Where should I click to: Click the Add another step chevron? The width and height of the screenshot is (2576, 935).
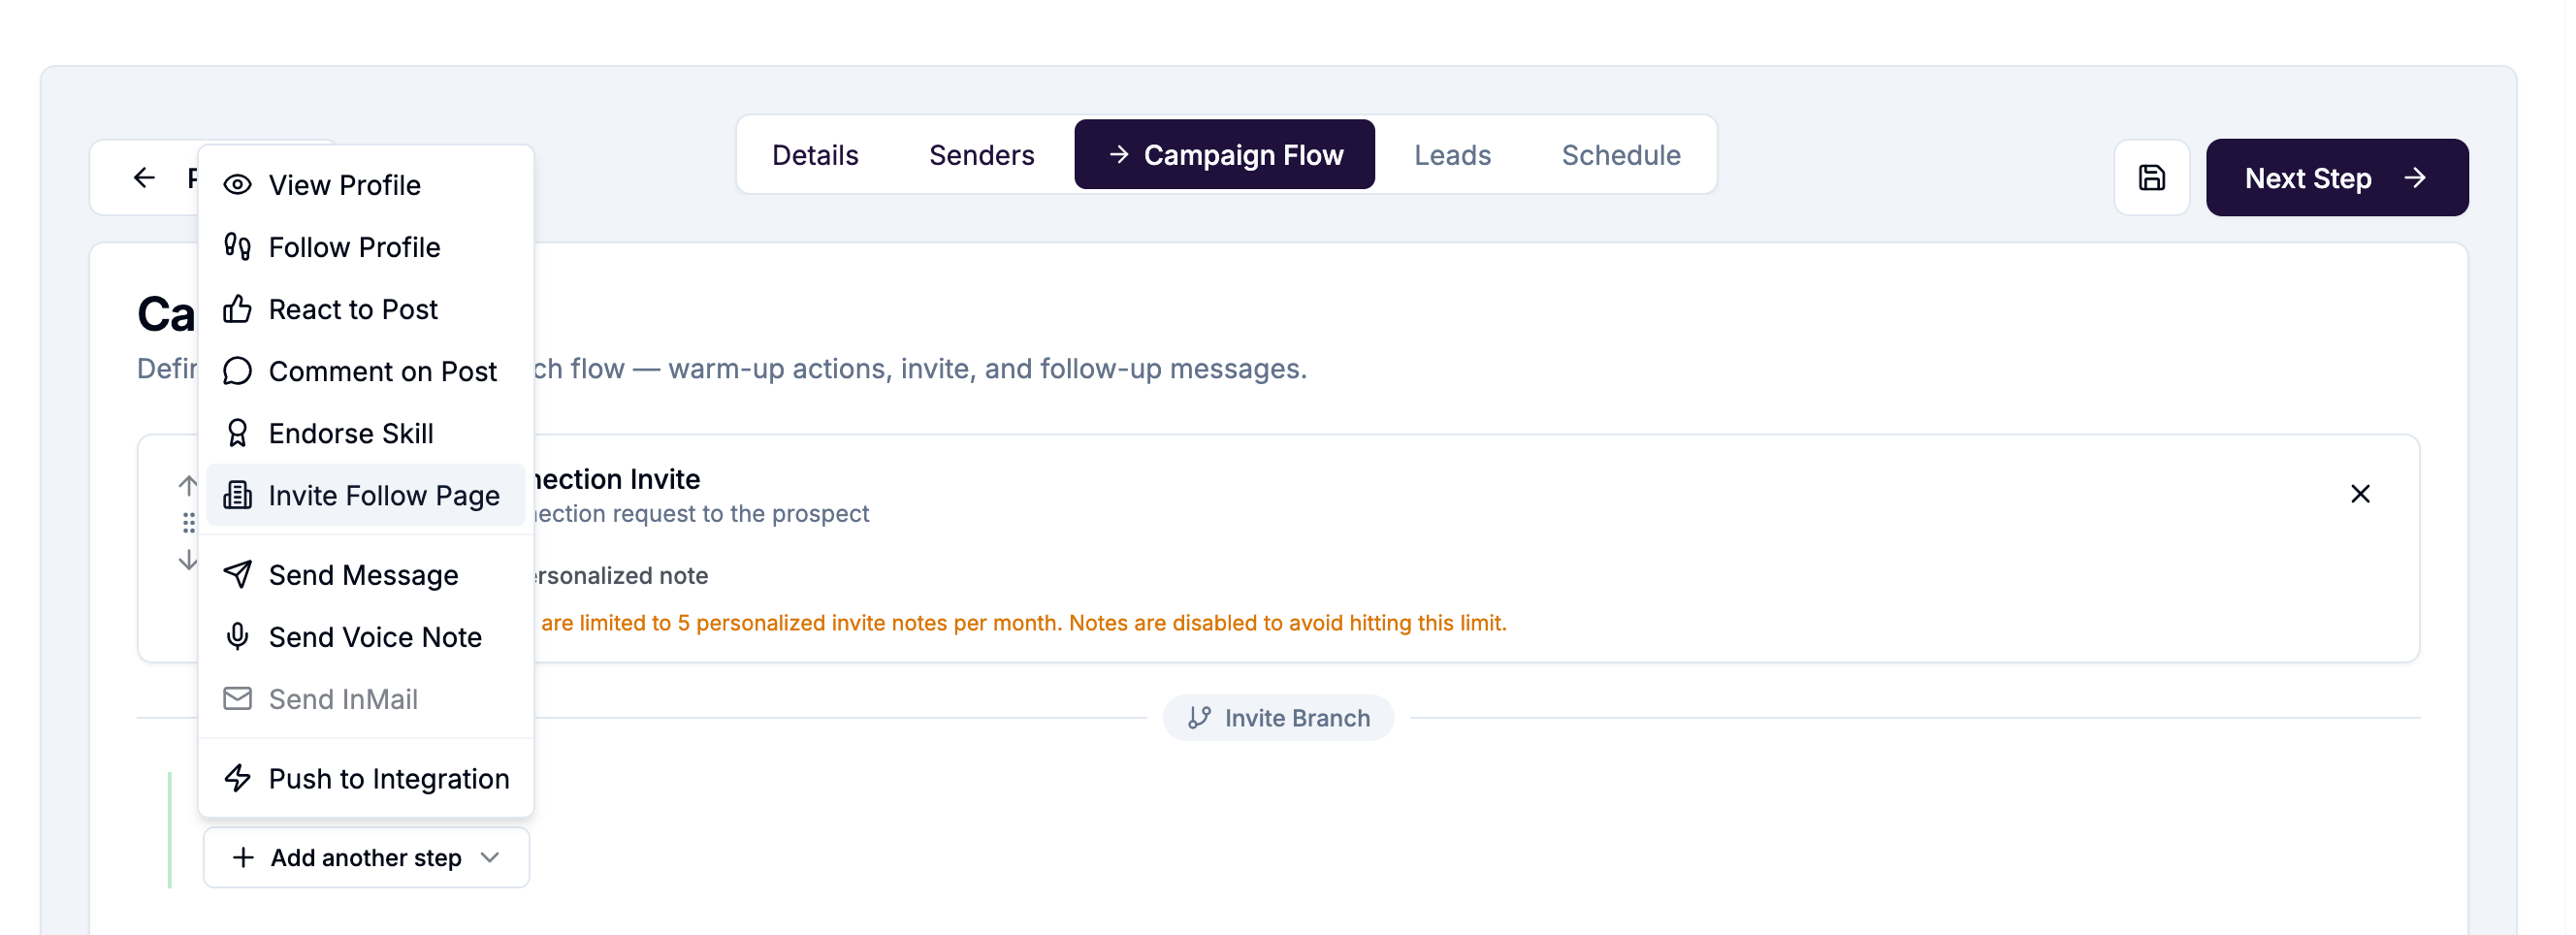pyautogui.click(x=489, y=857)
